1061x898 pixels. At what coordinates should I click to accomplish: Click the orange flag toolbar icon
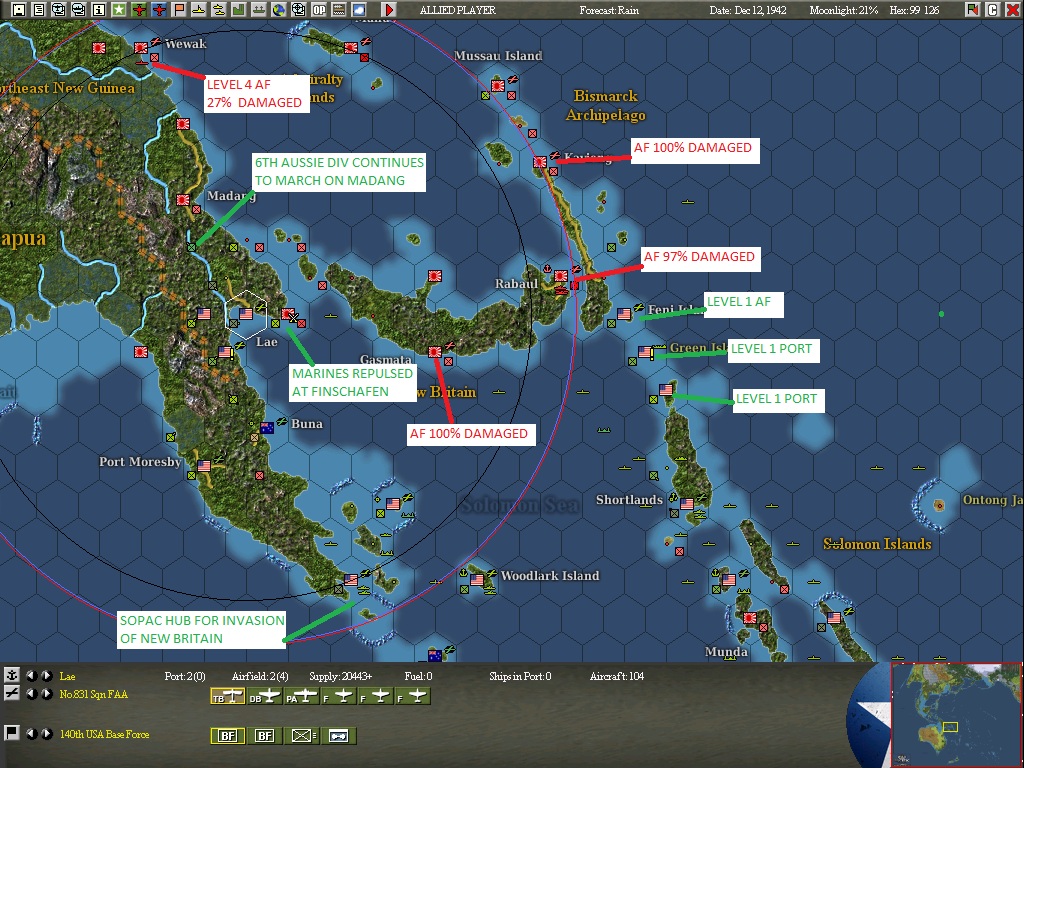(x=179, y=9)
